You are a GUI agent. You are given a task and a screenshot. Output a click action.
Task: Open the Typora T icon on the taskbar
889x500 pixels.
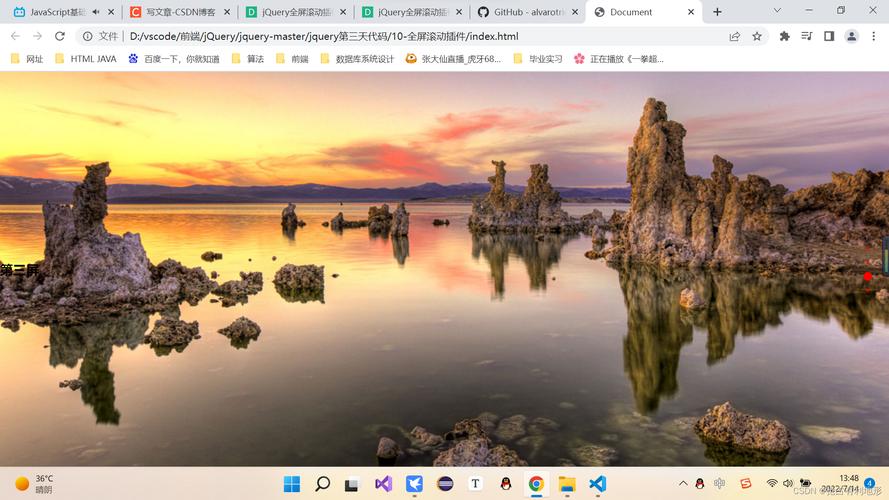(x=475, y=484)
